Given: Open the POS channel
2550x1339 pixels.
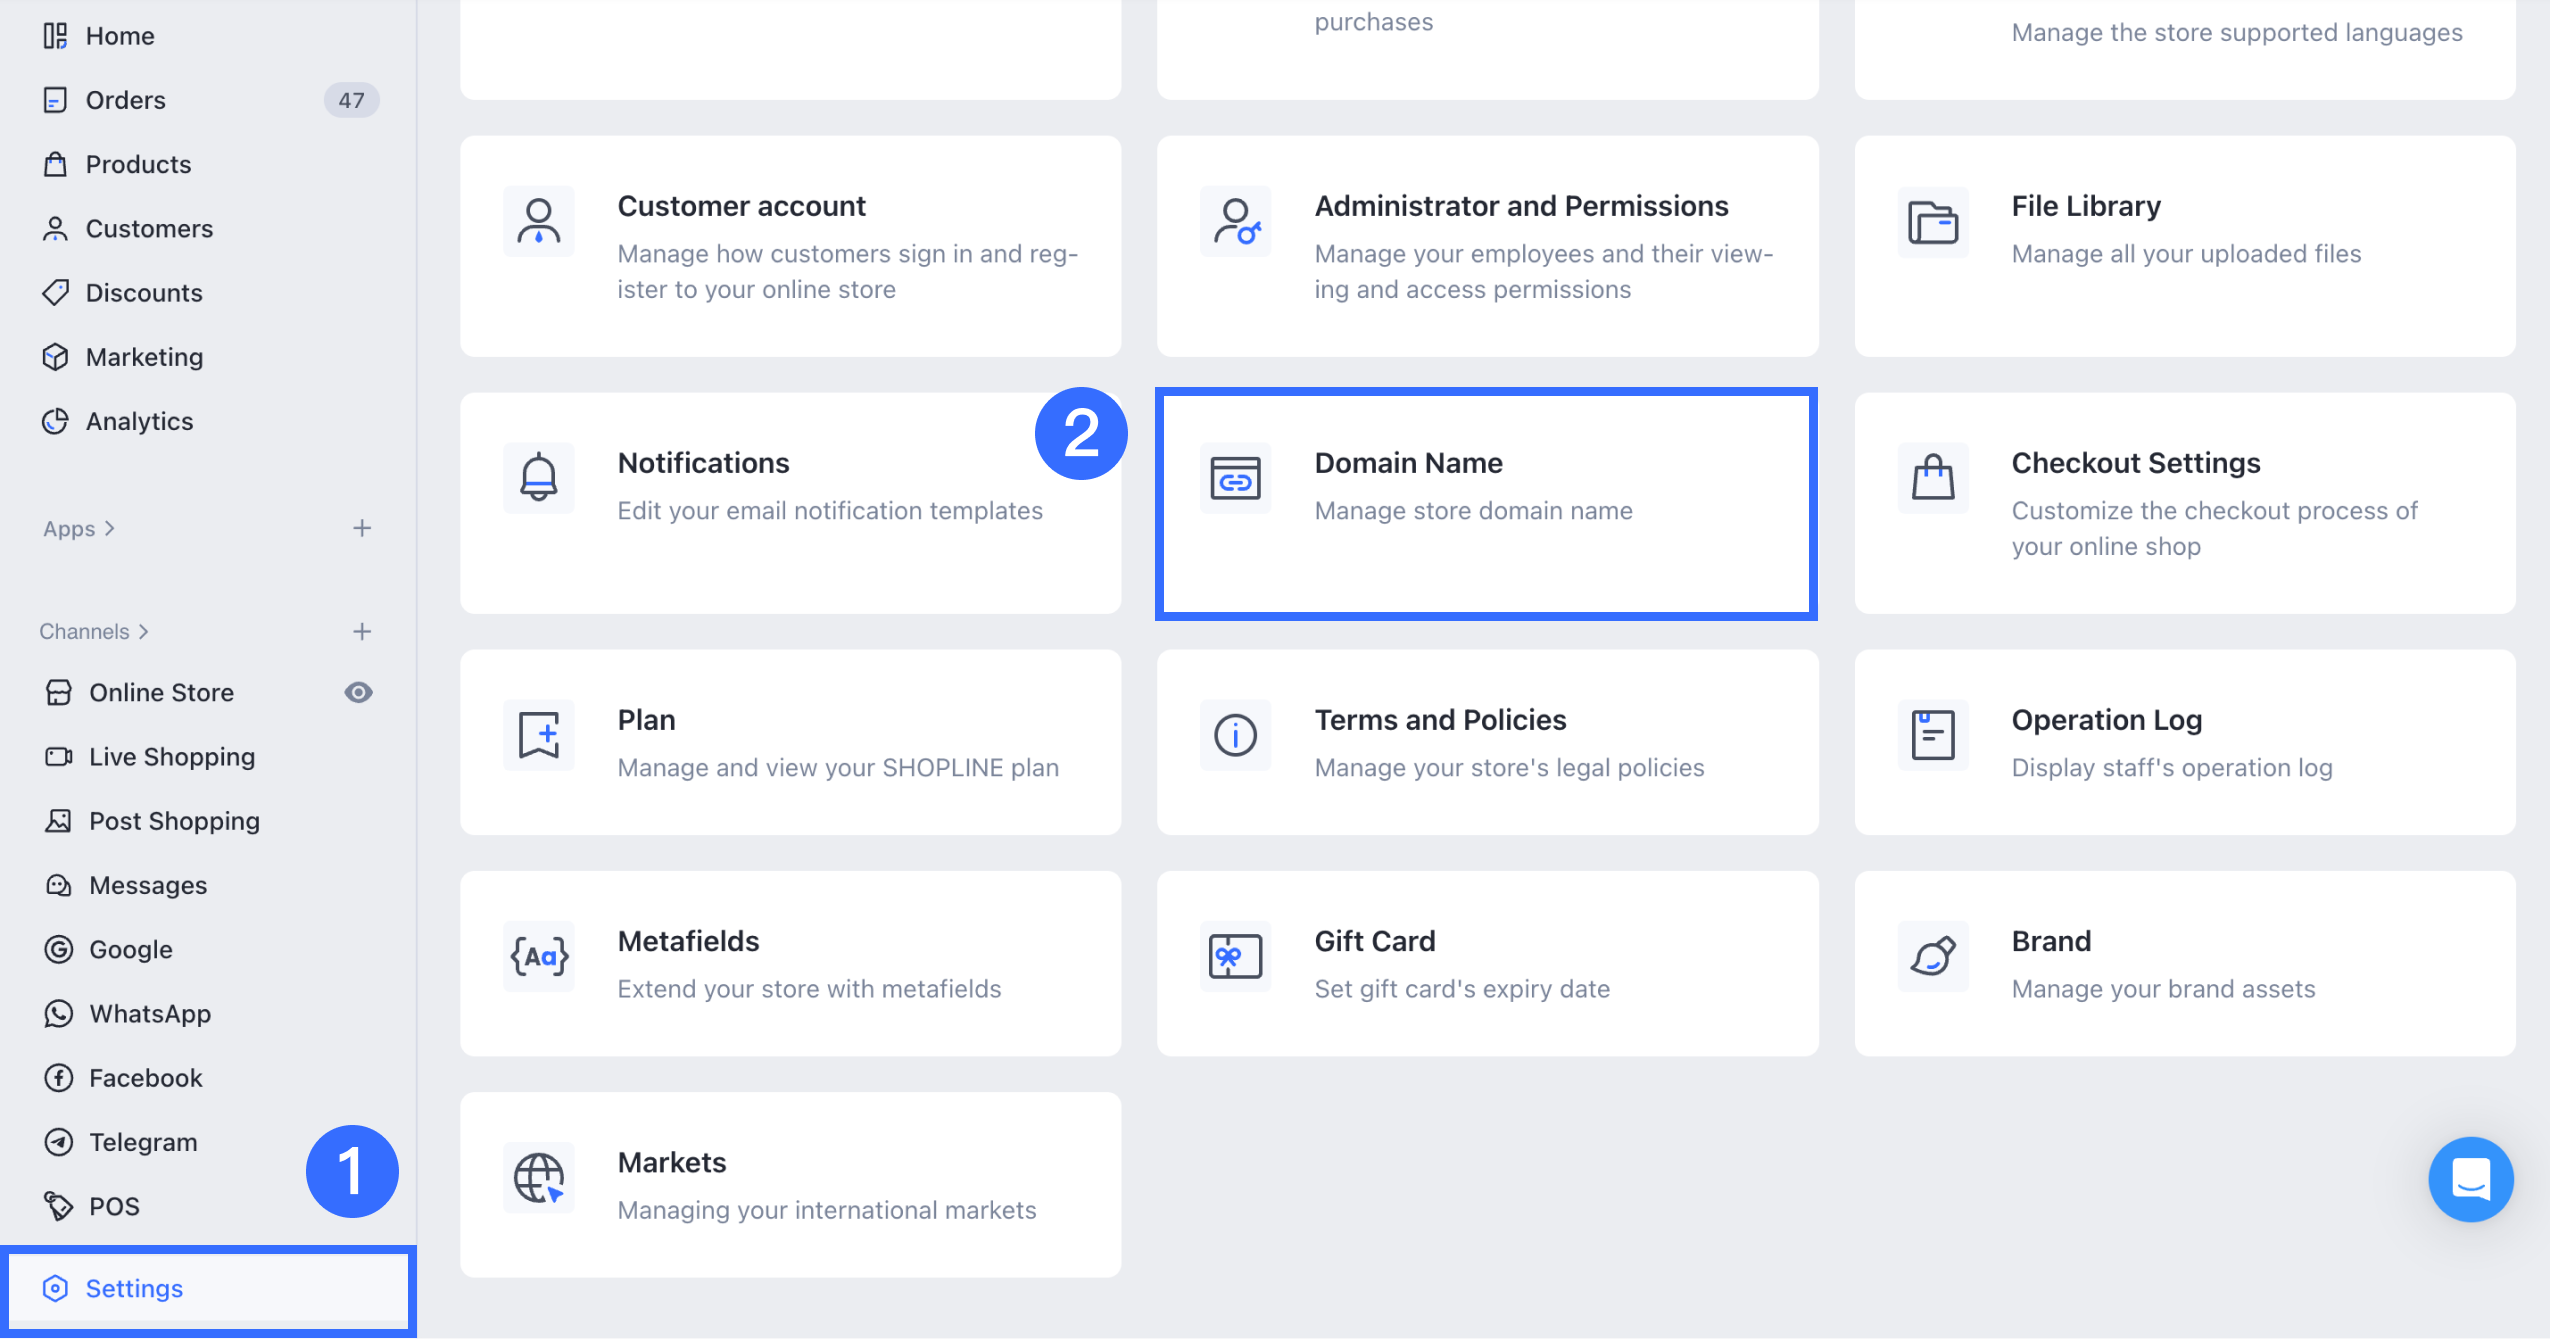Looking at the screenshot, I should 113,1205.
